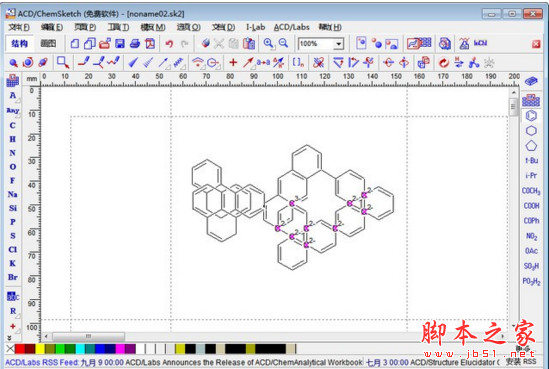This screenshot has width=549, height=369.
Task: Insert the NO2 group
Action: coord(531,236)
